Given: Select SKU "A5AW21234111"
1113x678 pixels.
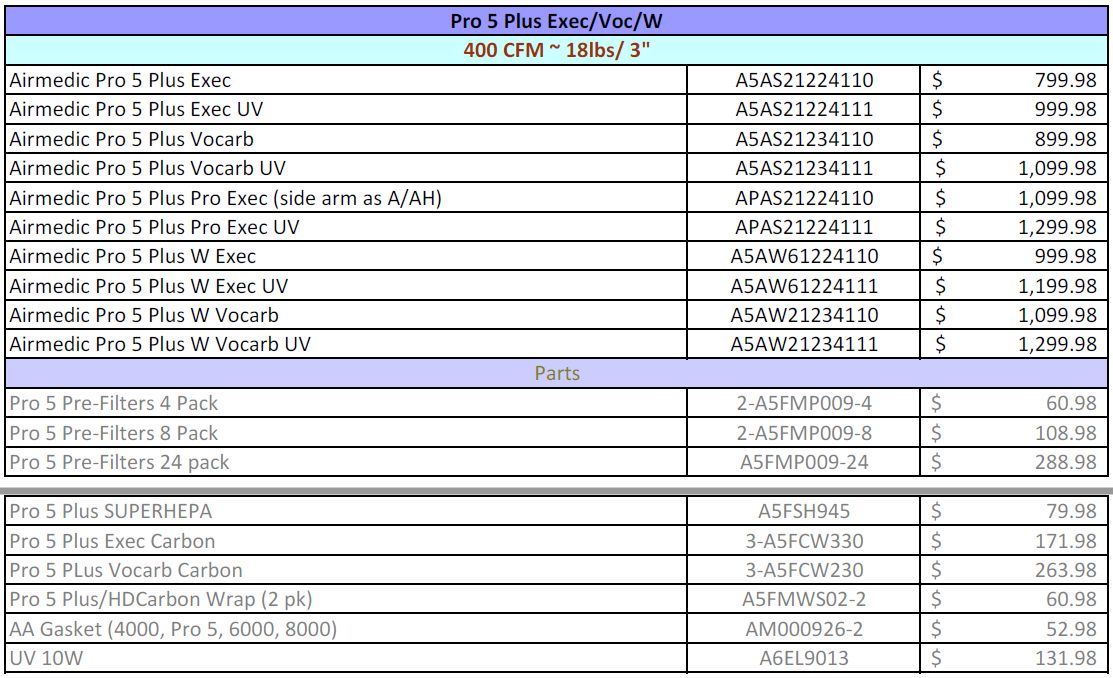Looking at the screenshot, I should point(804,344).
